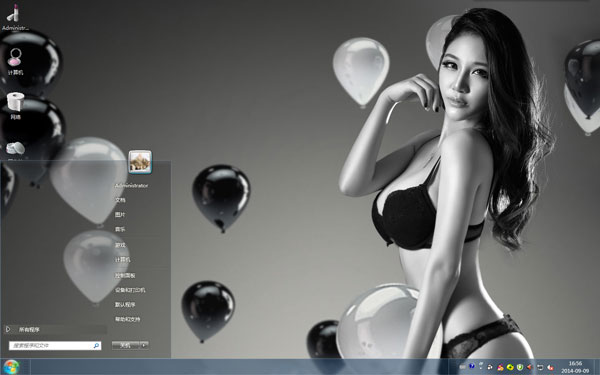Viewport: 600px width, 375px height.
Task: Click the user account picture thumbnail
Action: click(140, 162)
